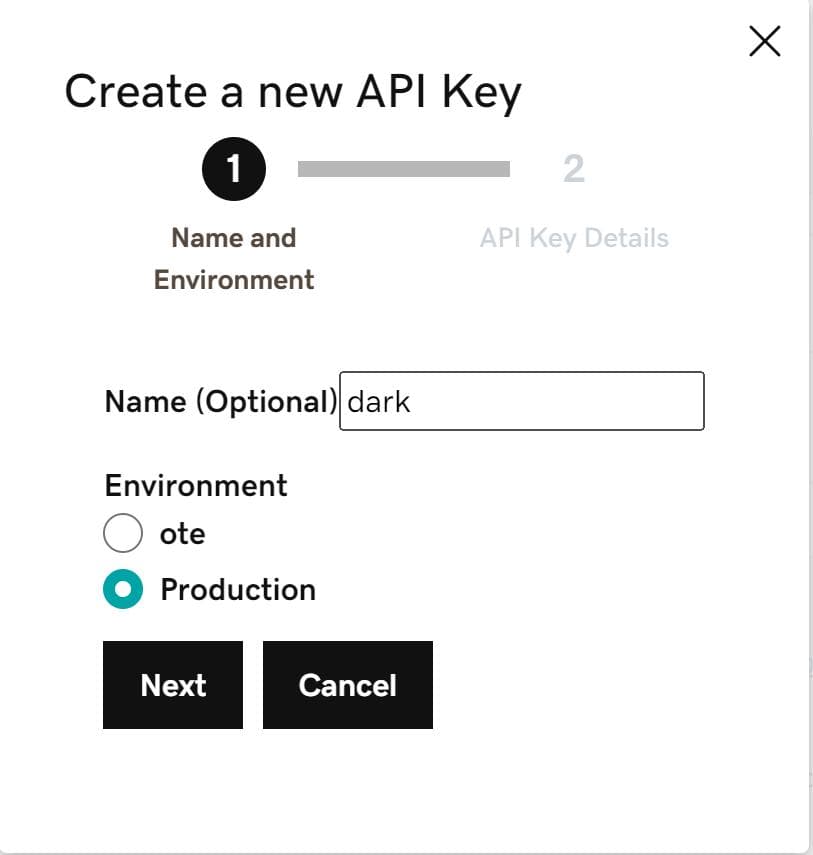The image size is (813, 855).
Task: Click the step 2 number indicator
Action: click(574, 168)
